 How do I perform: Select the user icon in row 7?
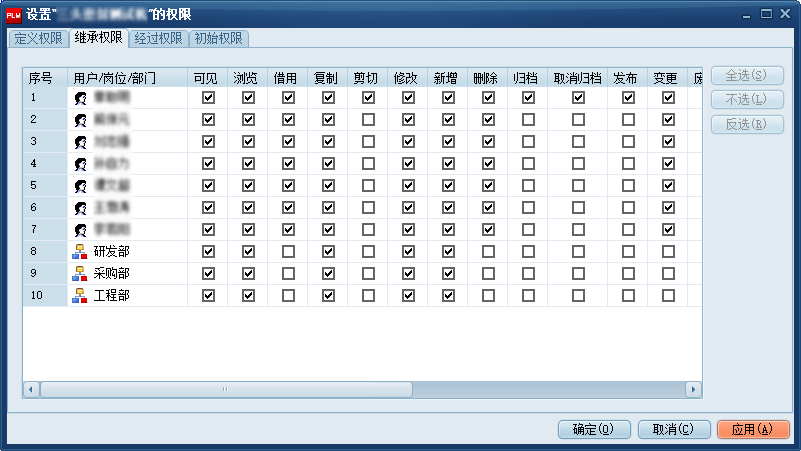click(x=81, y=230)
